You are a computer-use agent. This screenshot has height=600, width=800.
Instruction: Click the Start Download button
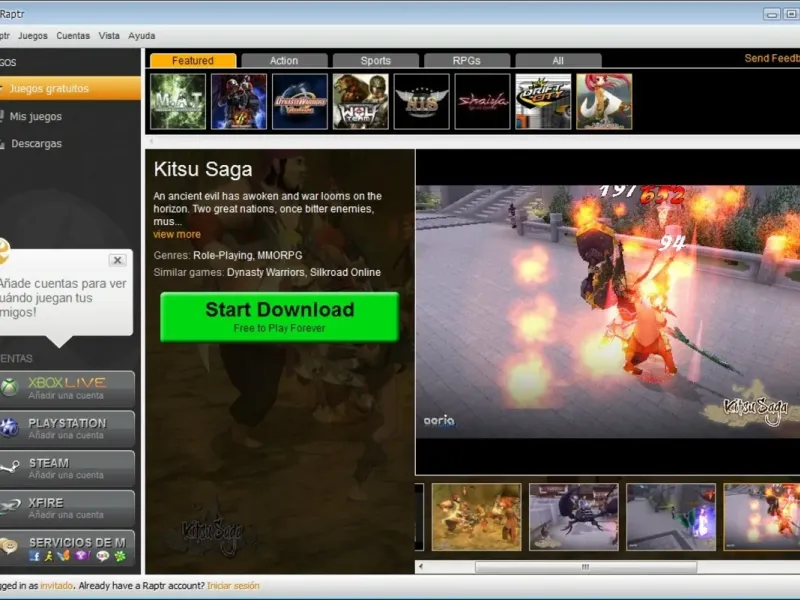click(280, 317)
